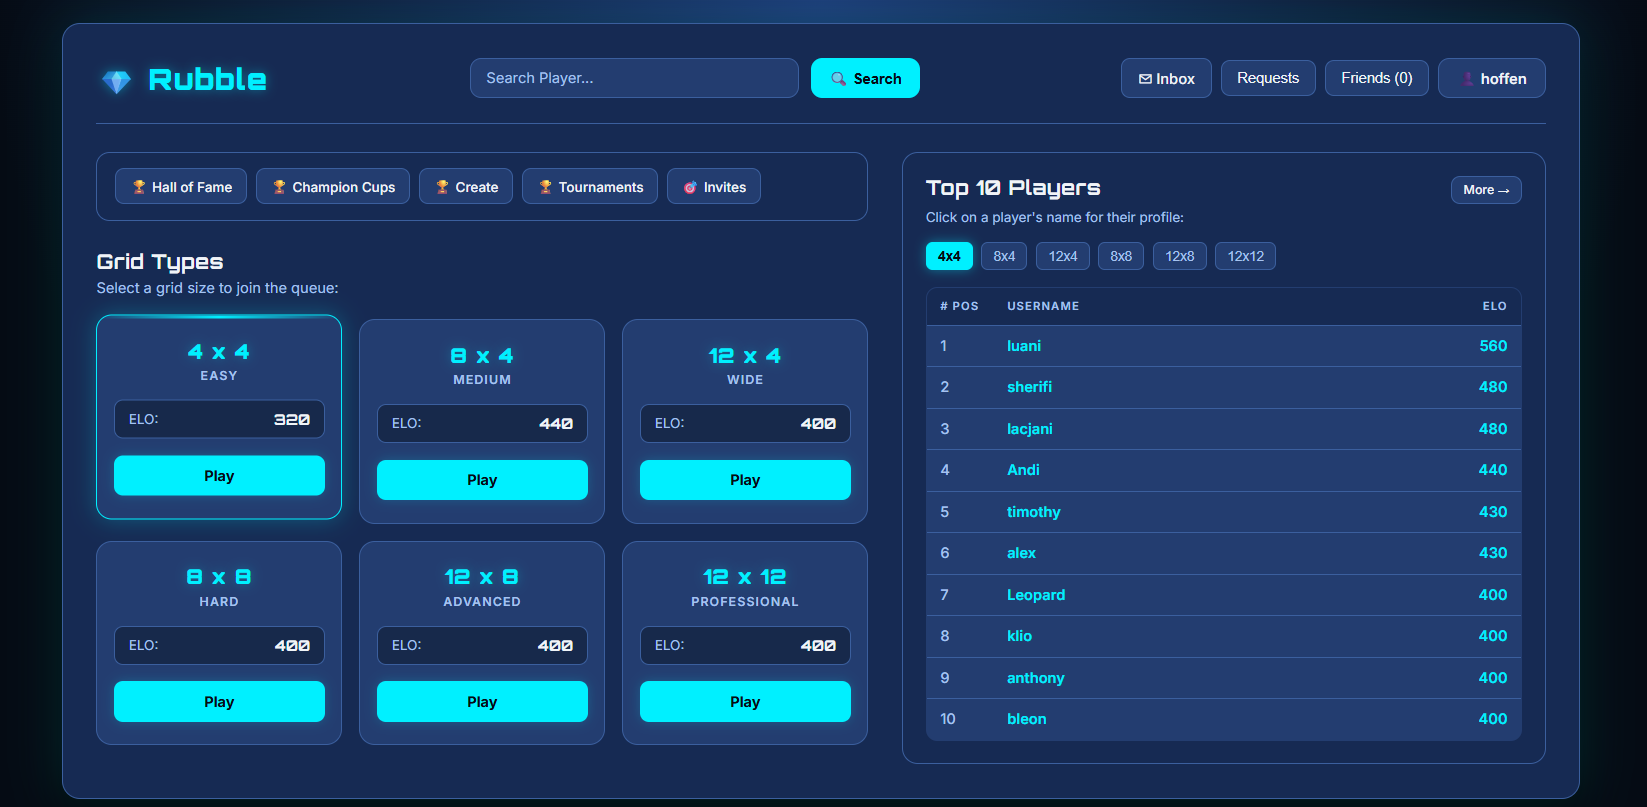Focus the Search Player input field
This screenshot has width=1647, height=807.
[x=634, y=78]
